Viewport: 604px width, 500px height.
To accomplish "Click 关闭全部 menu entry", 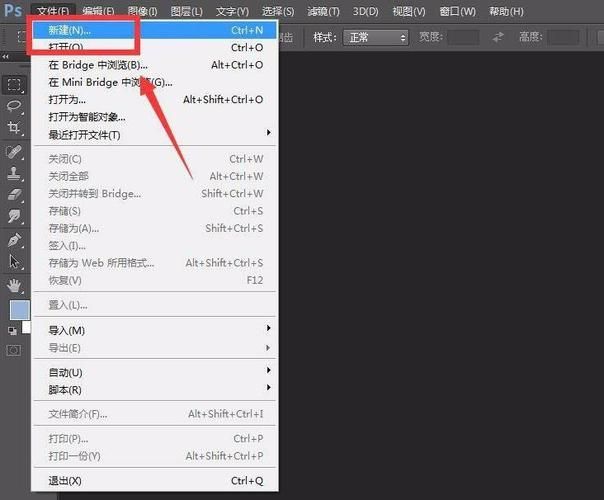I will click(155, 176).
